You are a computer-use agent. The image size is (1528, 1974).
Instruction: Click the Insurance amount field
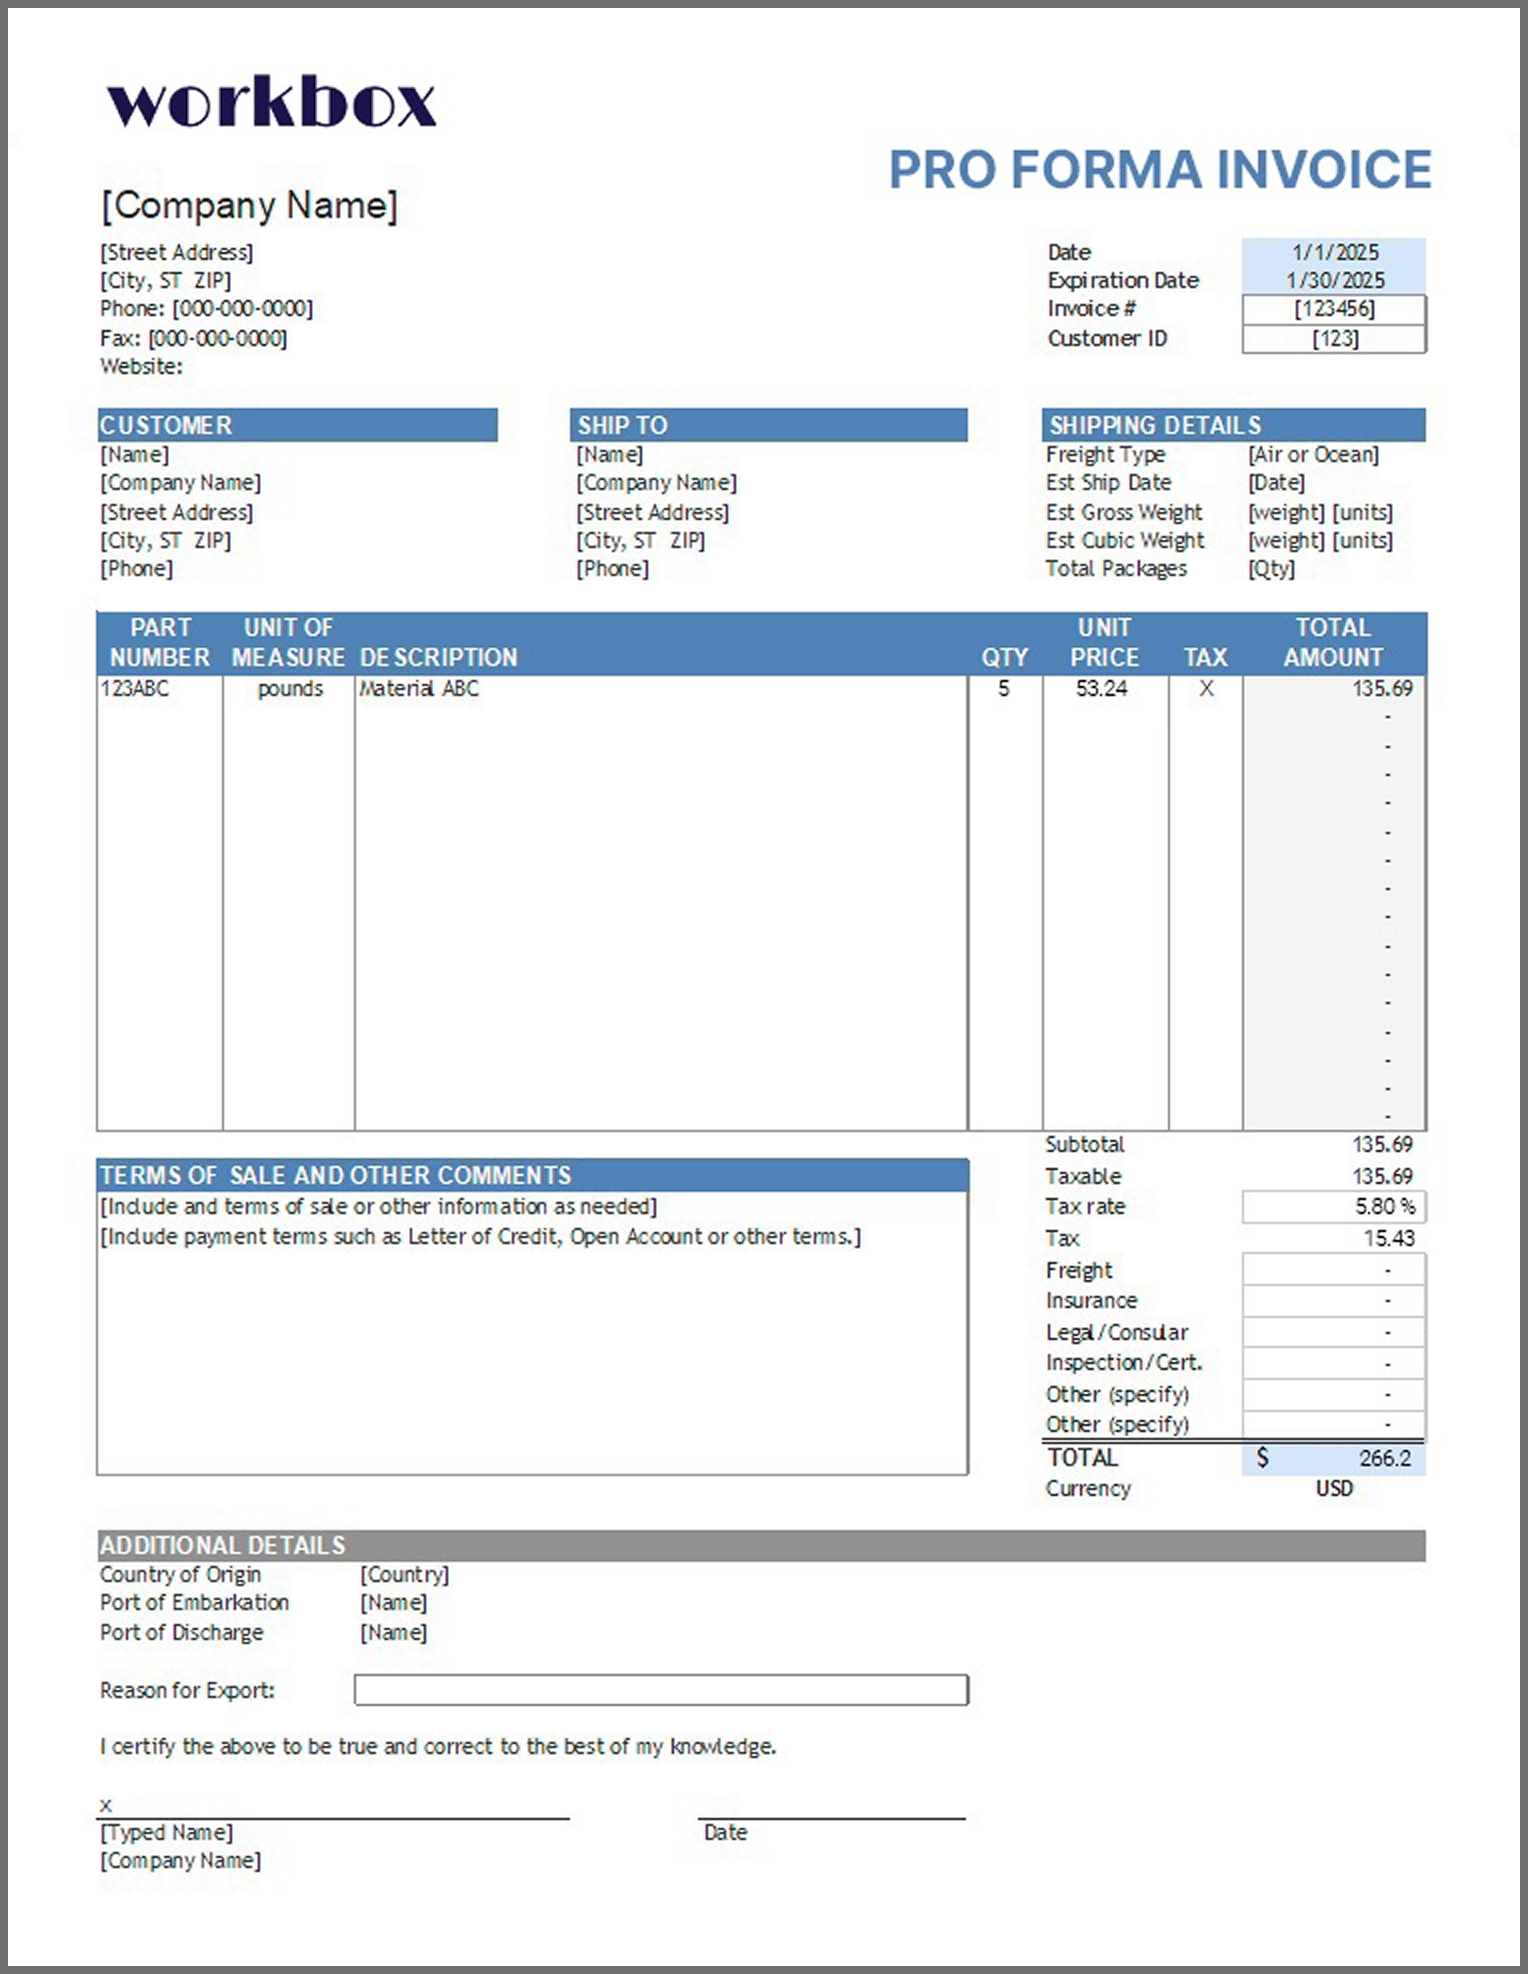1333,1301
